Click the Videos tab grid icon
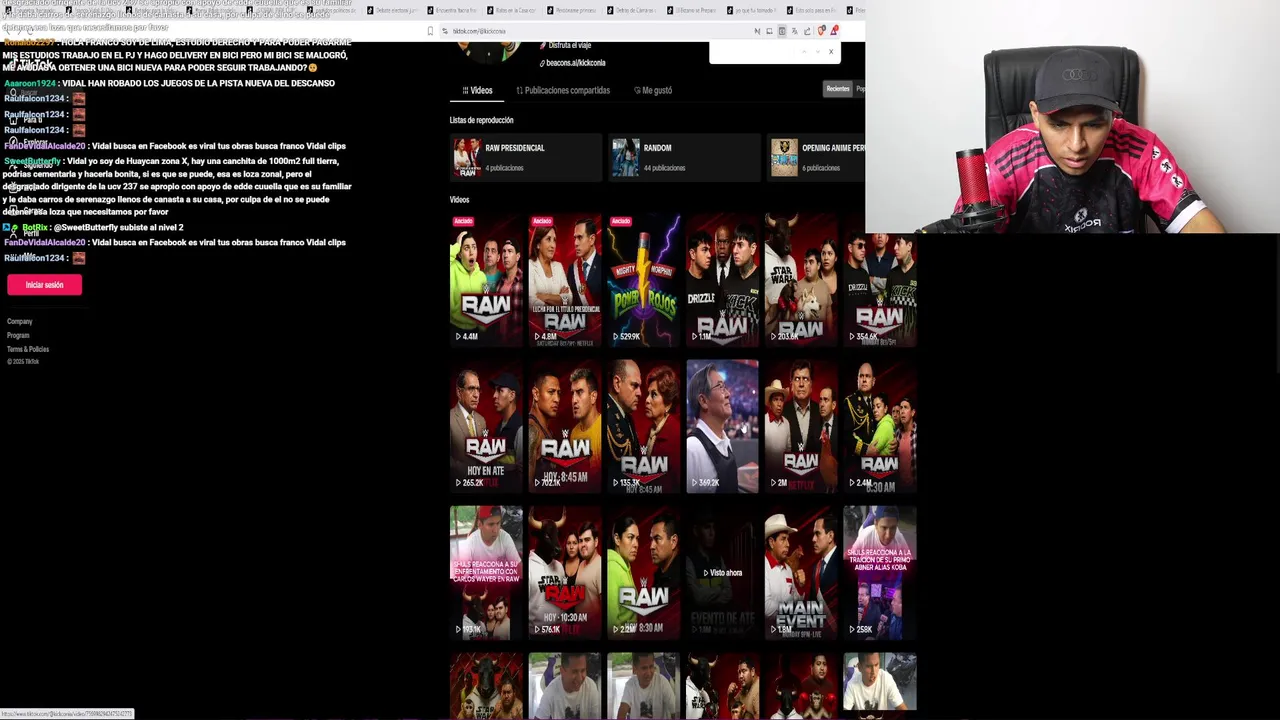Viewport: 1280px width, 720px height. [465, 90]
